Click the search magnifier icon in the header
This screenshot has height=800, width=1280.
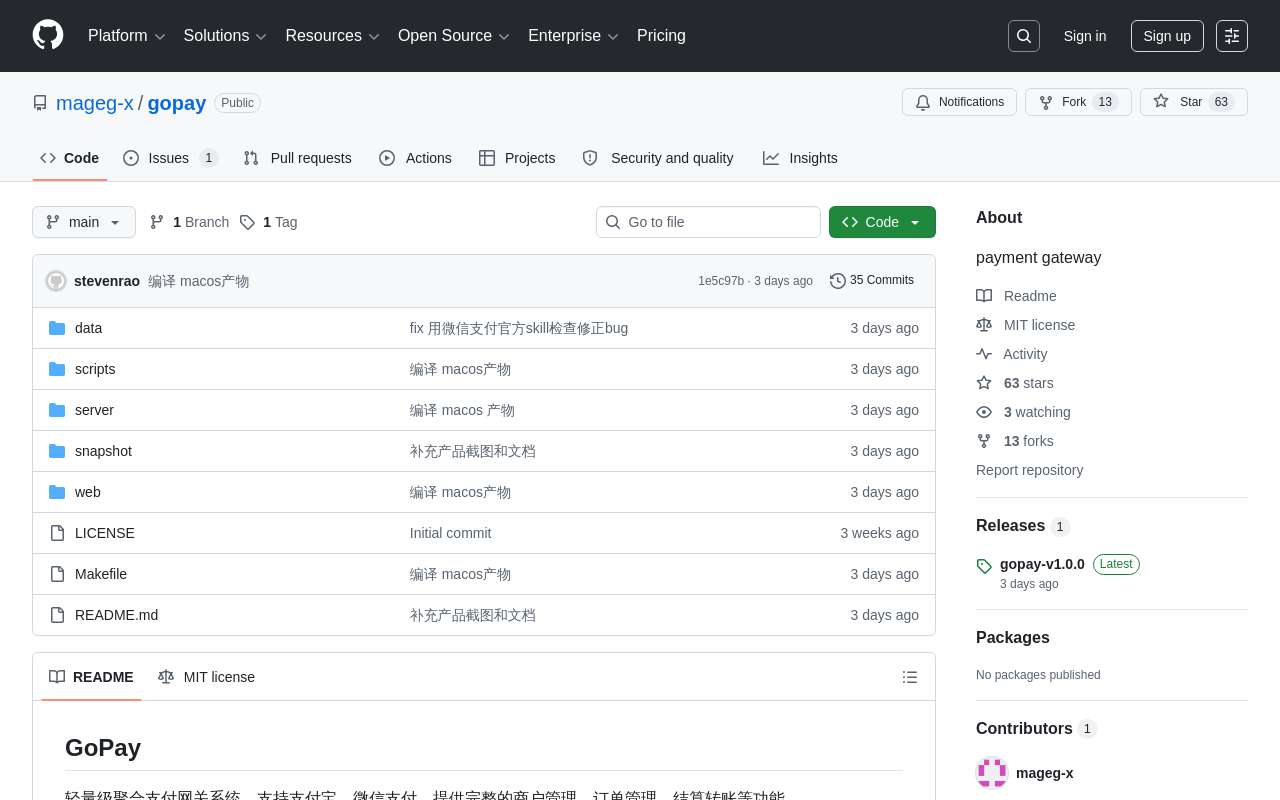click(1023, 36)
